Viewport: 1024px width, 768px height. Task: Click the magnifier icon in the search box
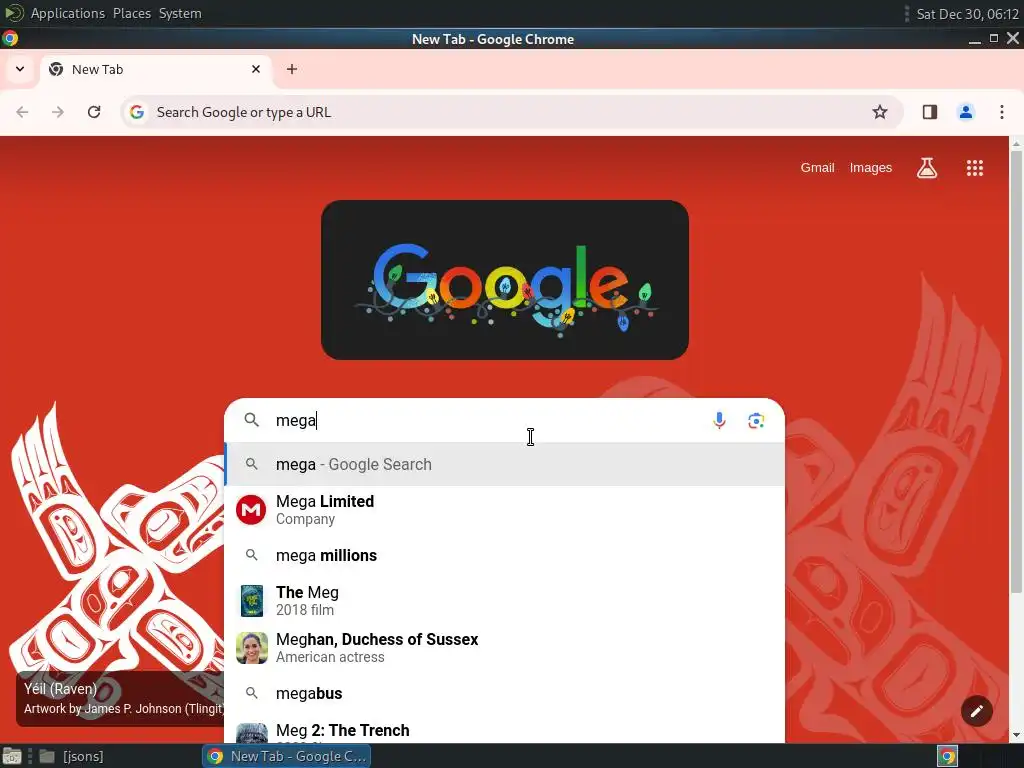pyautogui.click(x=251, y=420)
